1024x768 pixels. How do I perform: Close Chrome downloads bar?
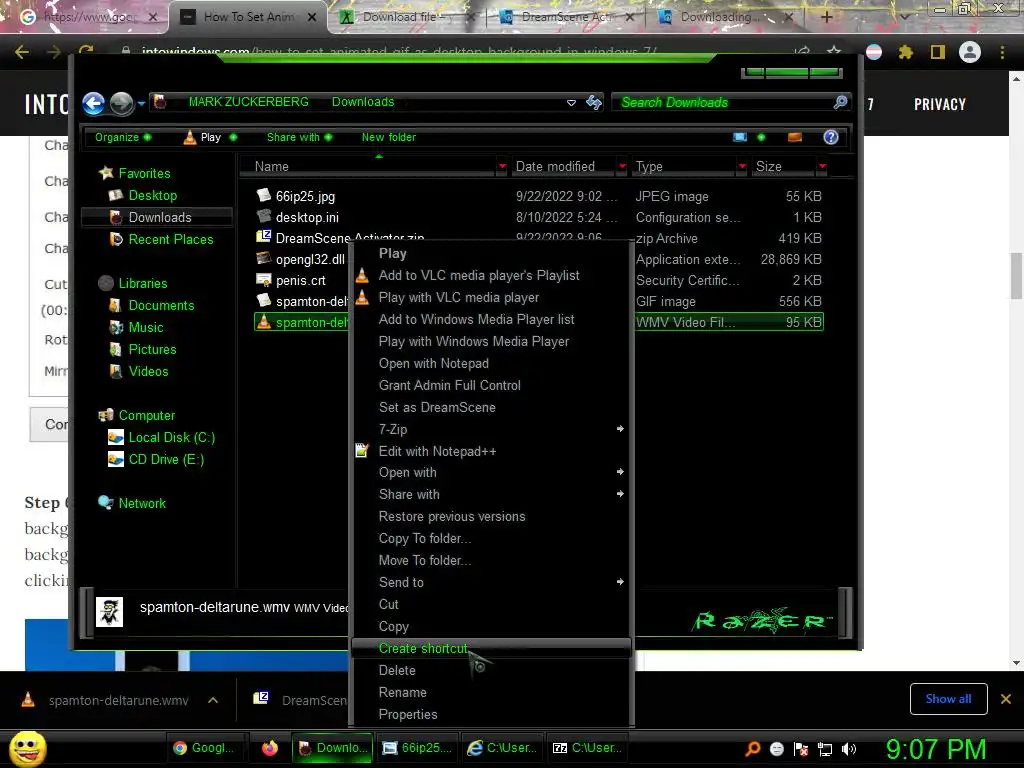point(1006,699)
